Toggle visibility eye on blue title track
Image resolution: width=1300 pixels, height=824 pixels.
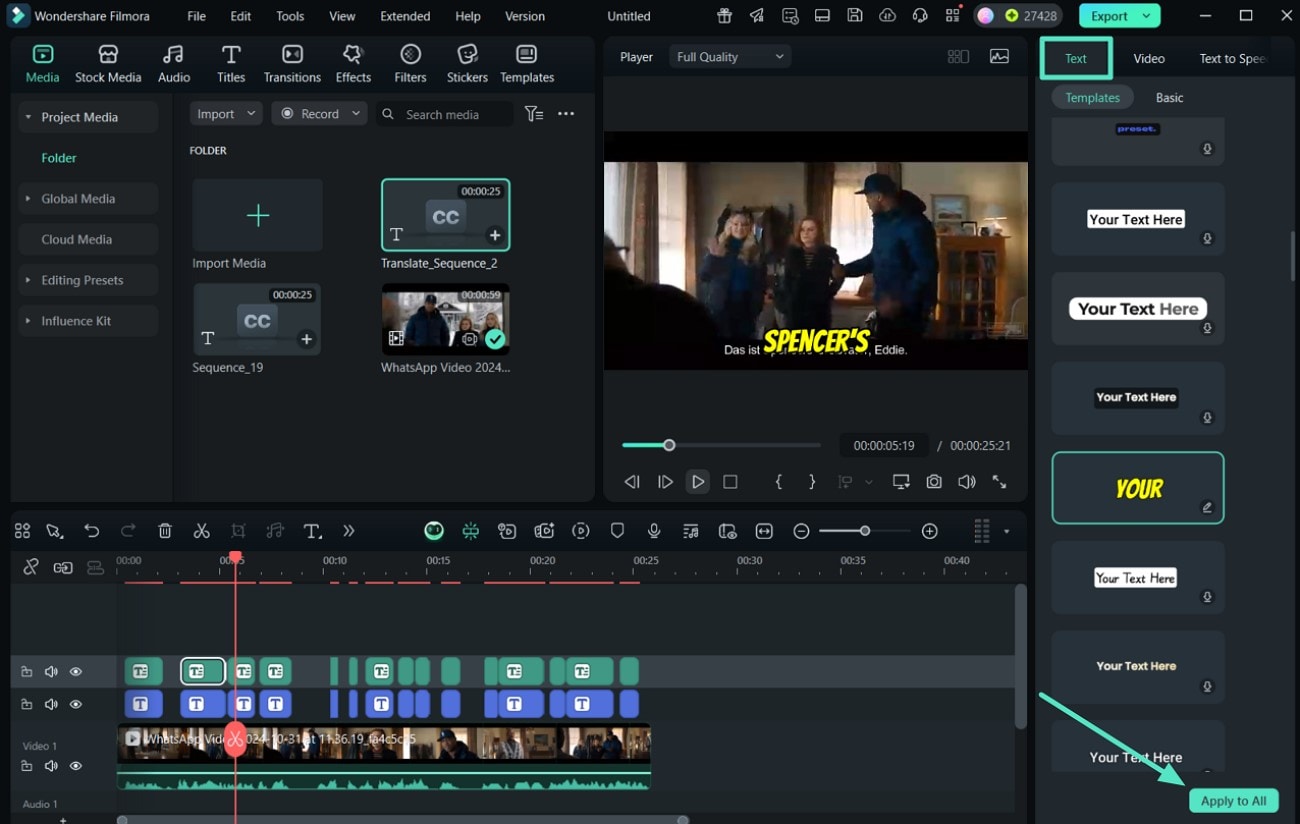point(76,704)
